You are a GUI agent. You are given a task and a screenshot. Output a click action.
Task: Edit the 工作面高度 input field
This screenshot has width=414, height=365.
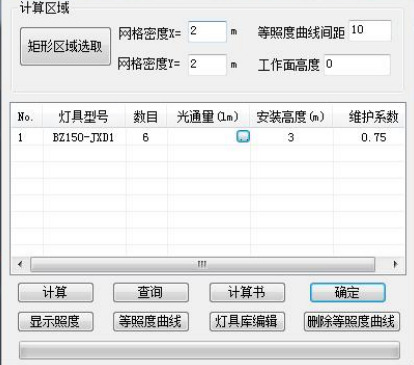tap(357, 65)
